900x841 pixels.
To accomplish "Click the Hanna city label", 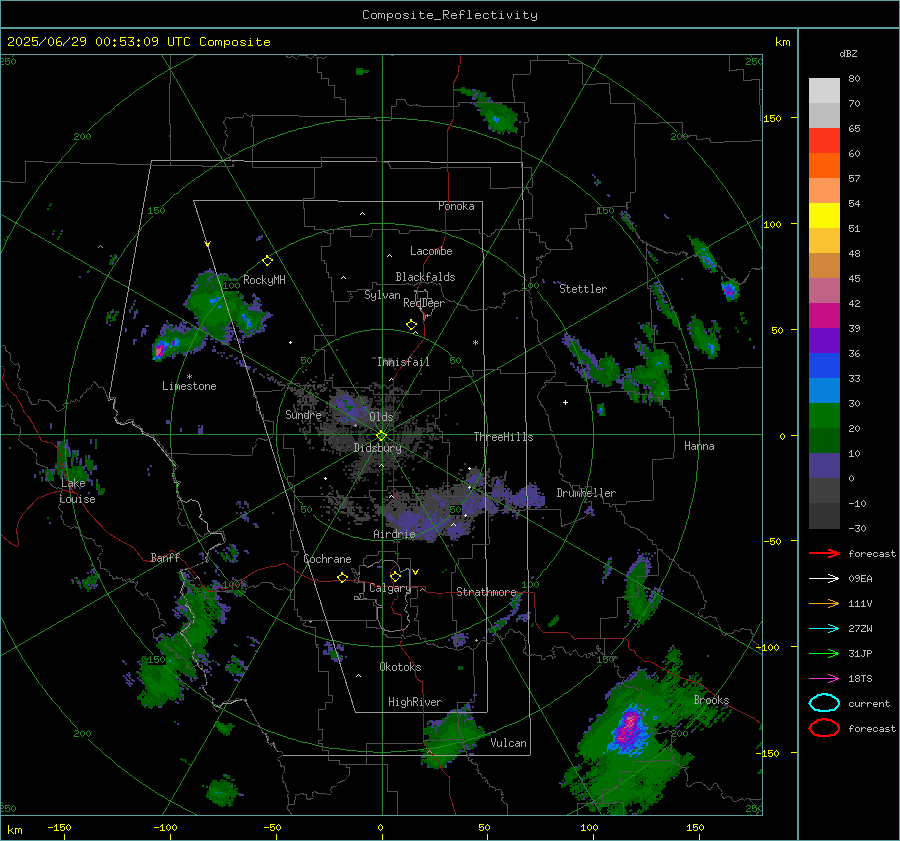I will pos(699,446).
